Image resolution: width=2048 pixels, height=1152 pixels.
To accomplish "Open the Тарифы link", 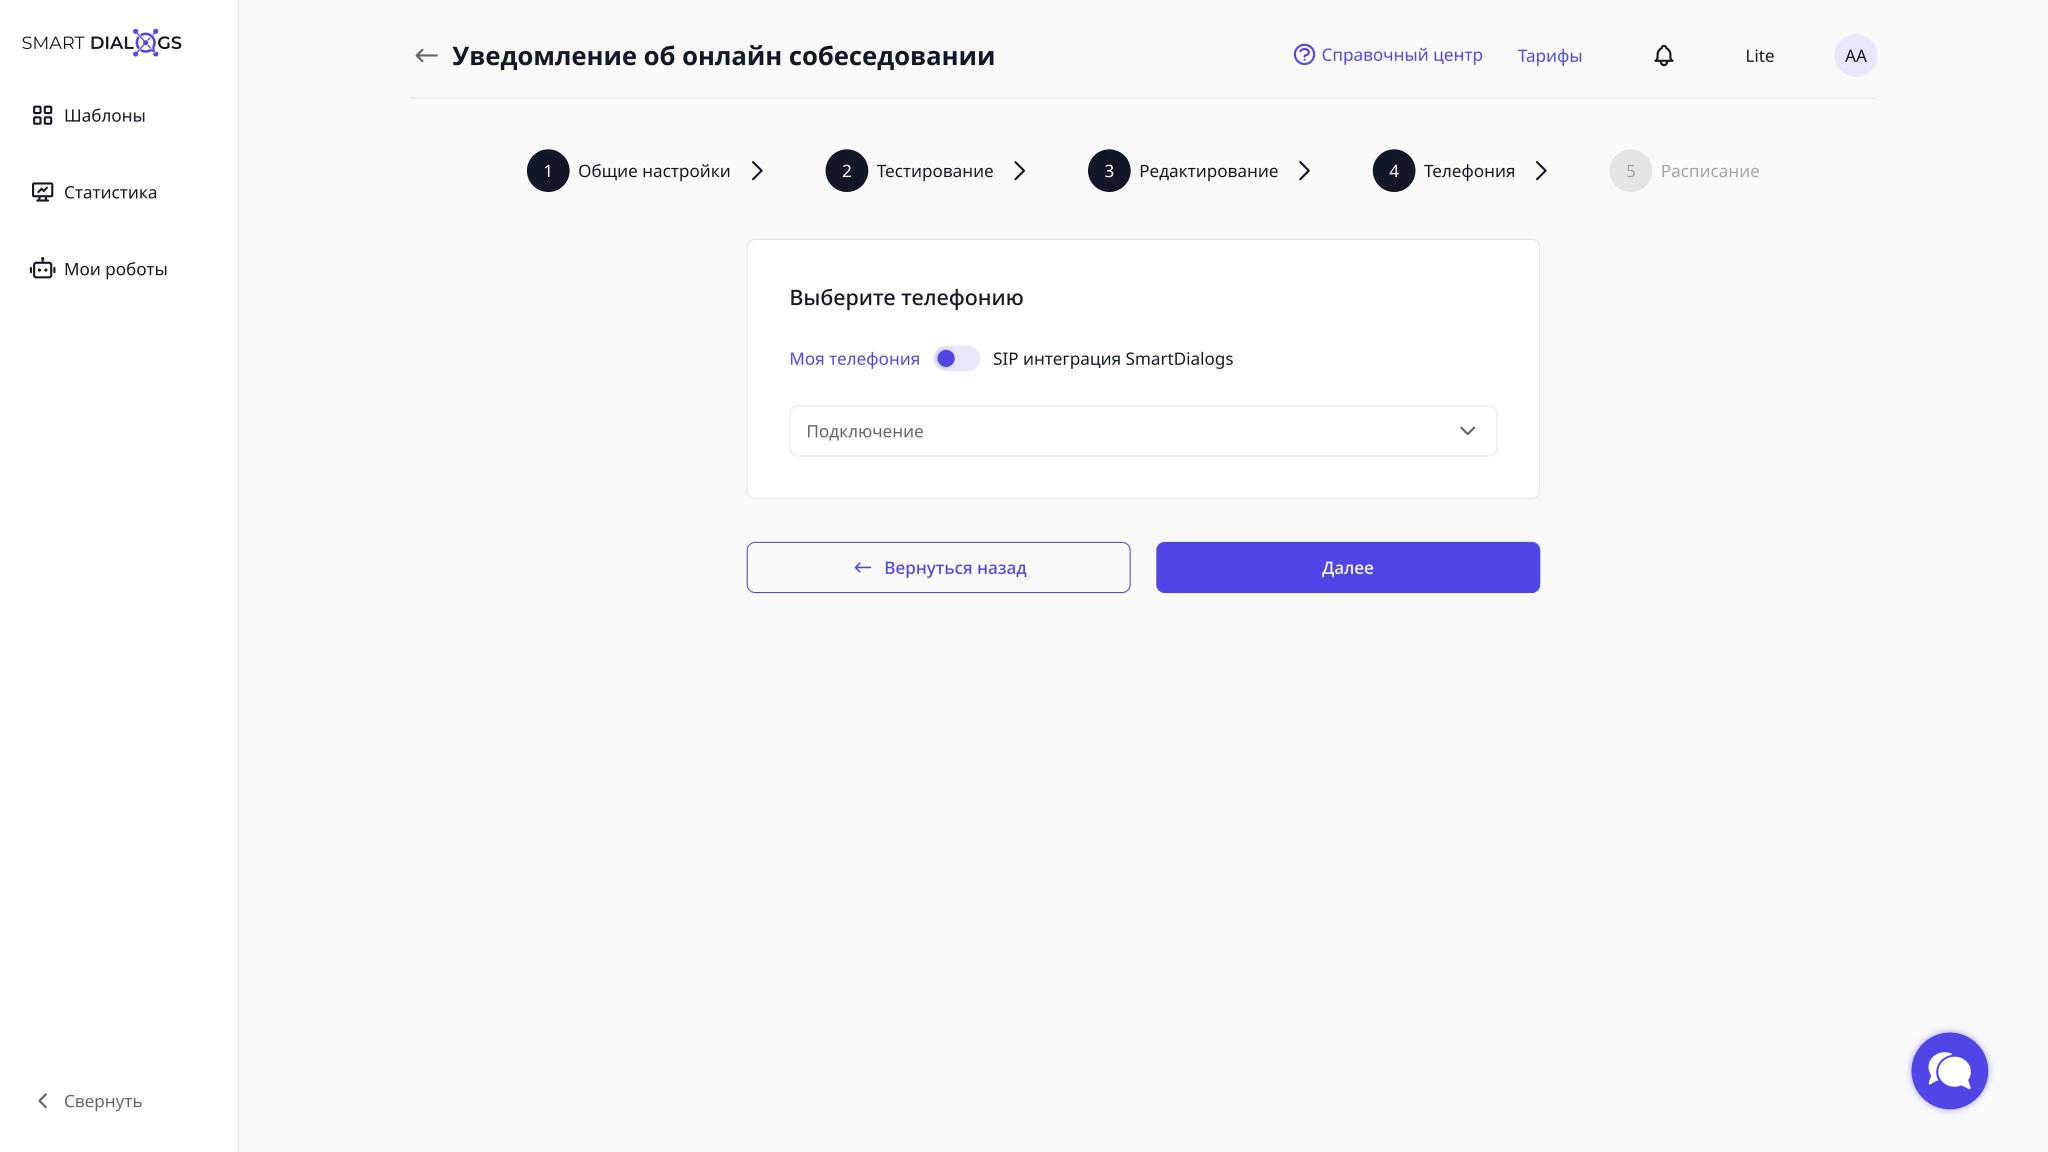I will [1549, 56].
